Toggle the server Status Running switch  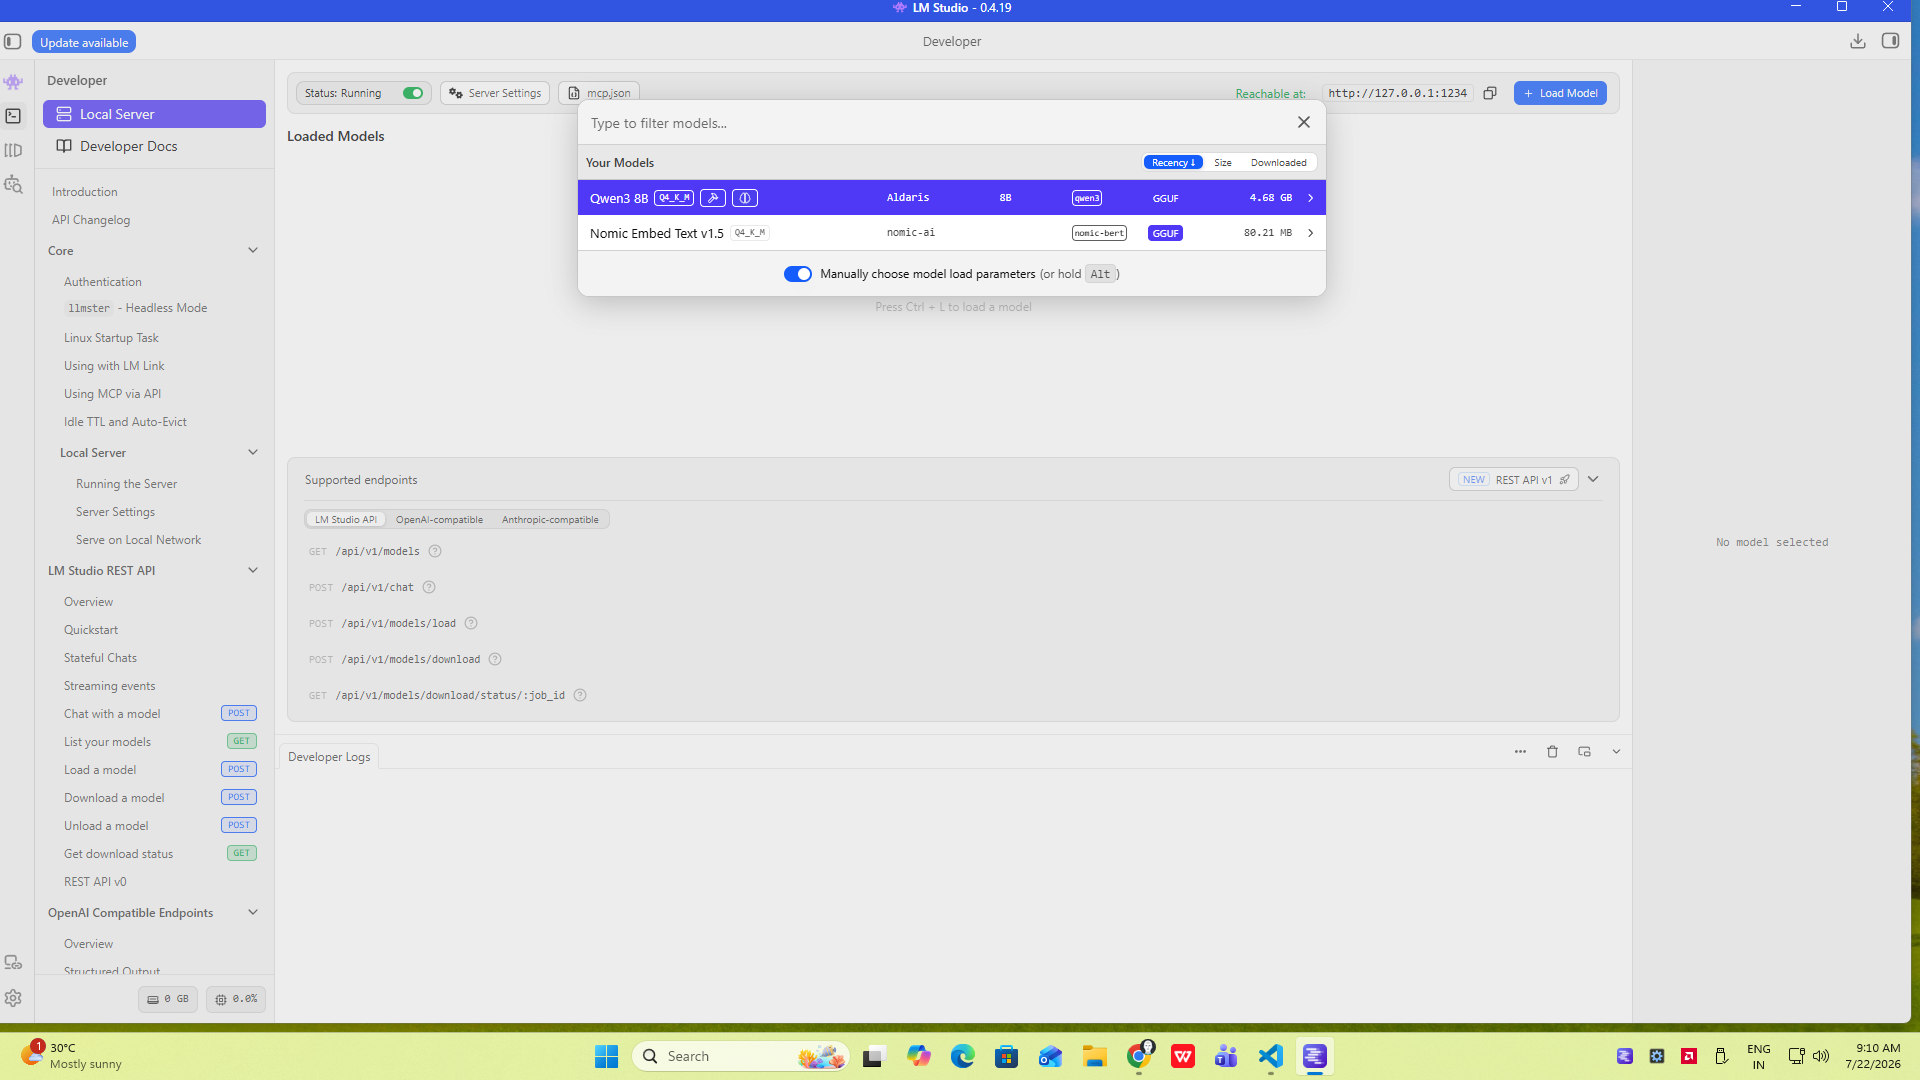click(x=413, y=93)
